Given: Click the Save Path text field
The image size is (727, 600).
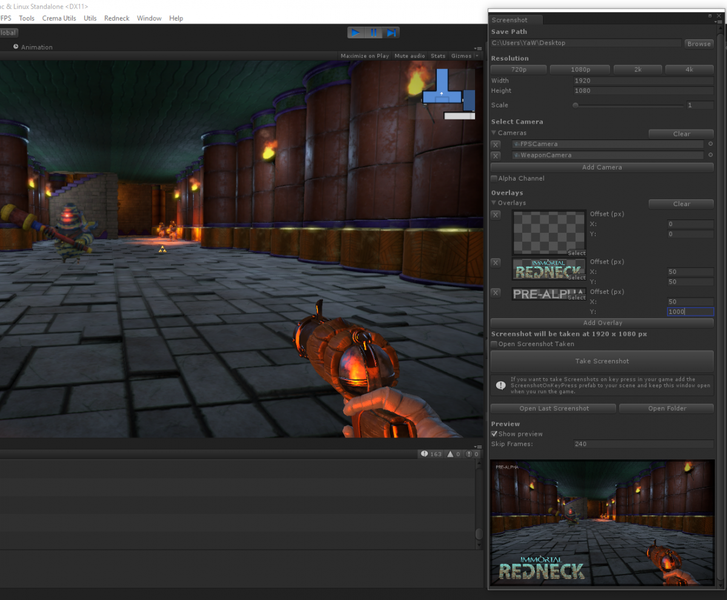Looking at the screenshot, I should click(x=586, y=43).
